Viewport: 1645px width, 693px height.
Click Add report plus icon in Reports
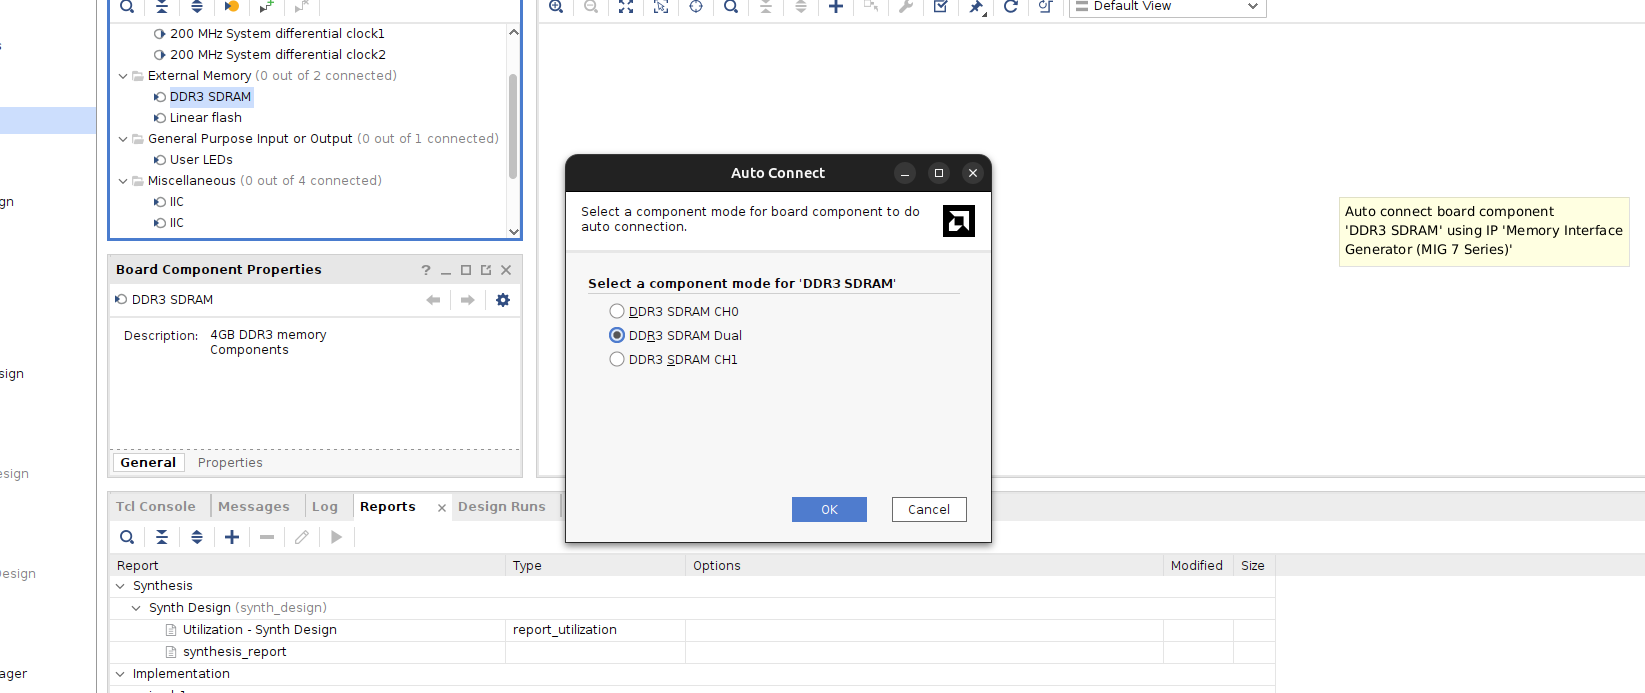pyautogui.click(x=232, y=537)
